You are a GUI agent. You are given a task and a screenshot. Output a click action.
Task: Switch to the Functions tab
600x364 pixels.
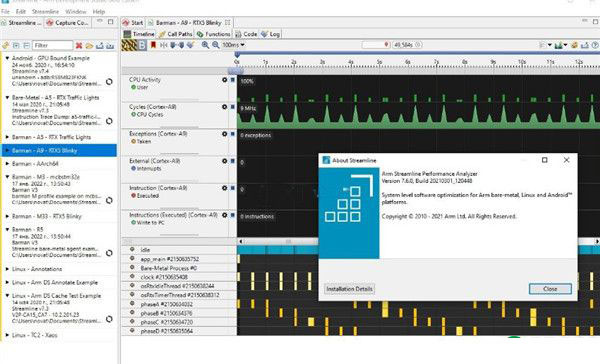tap(214, 34)
